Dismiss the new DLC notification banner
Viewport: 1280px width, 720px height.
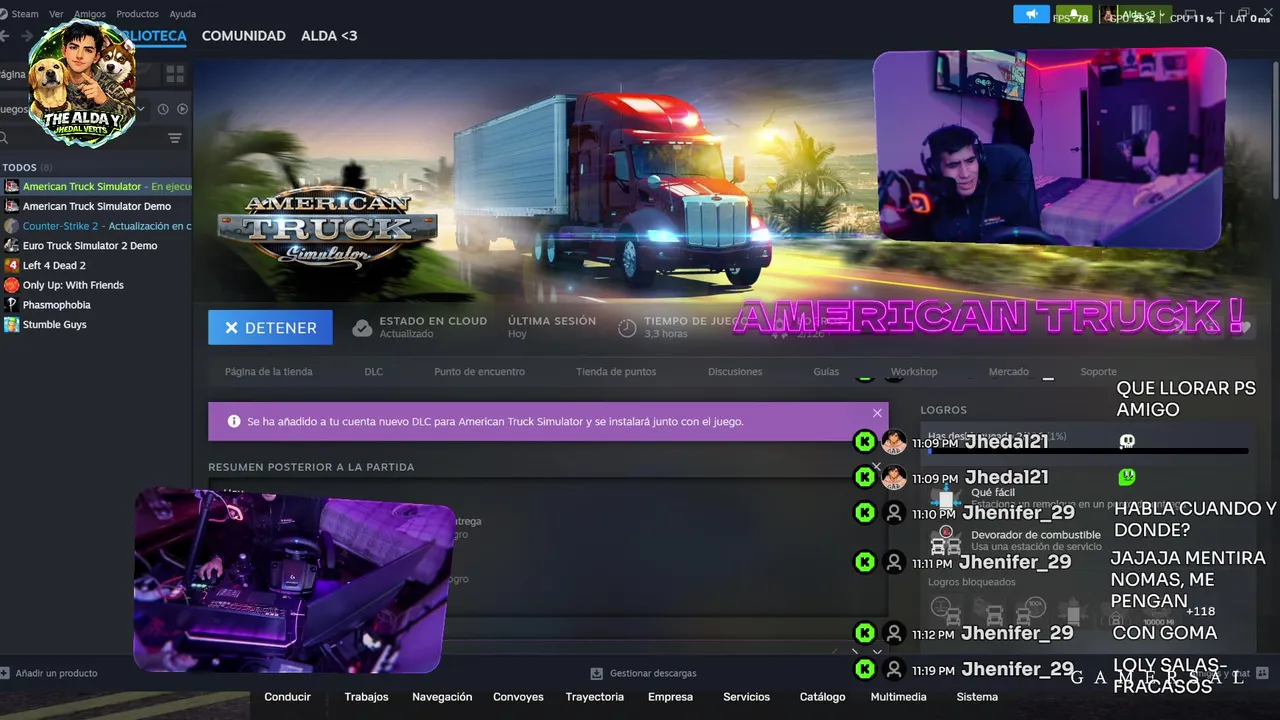click(877, 413)
